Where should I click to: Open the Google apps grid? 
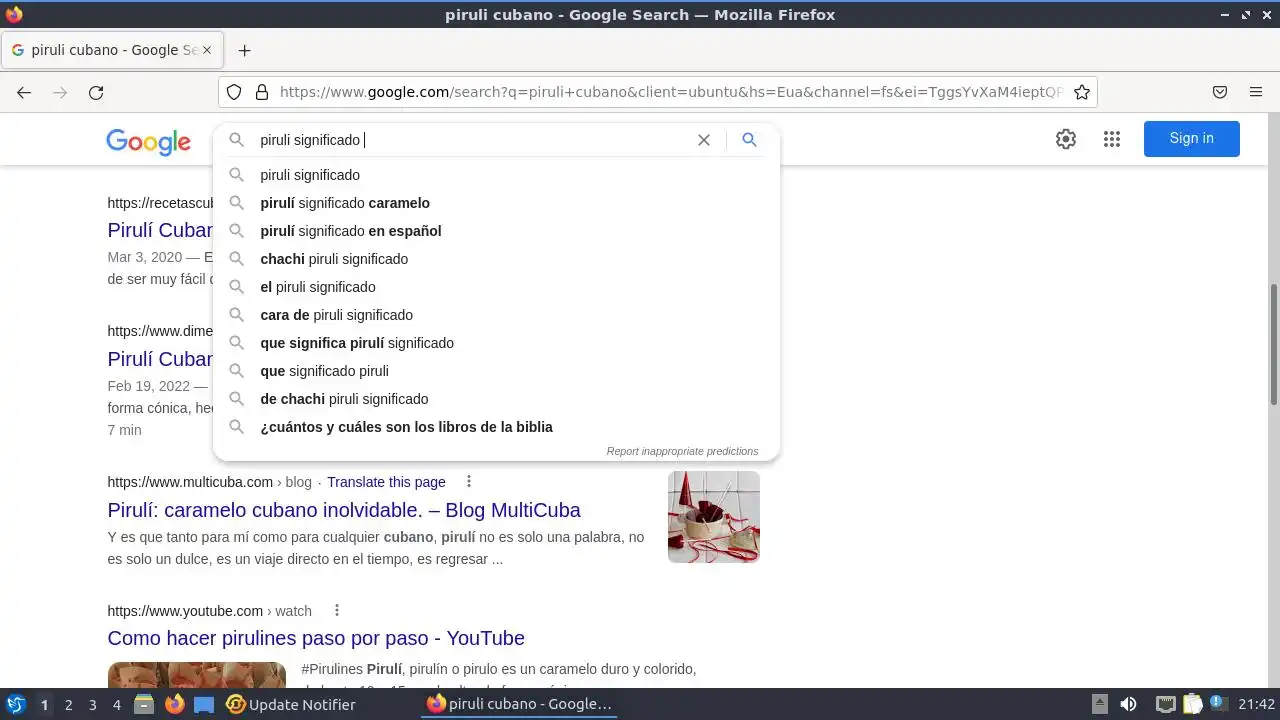pos(1112,139)
